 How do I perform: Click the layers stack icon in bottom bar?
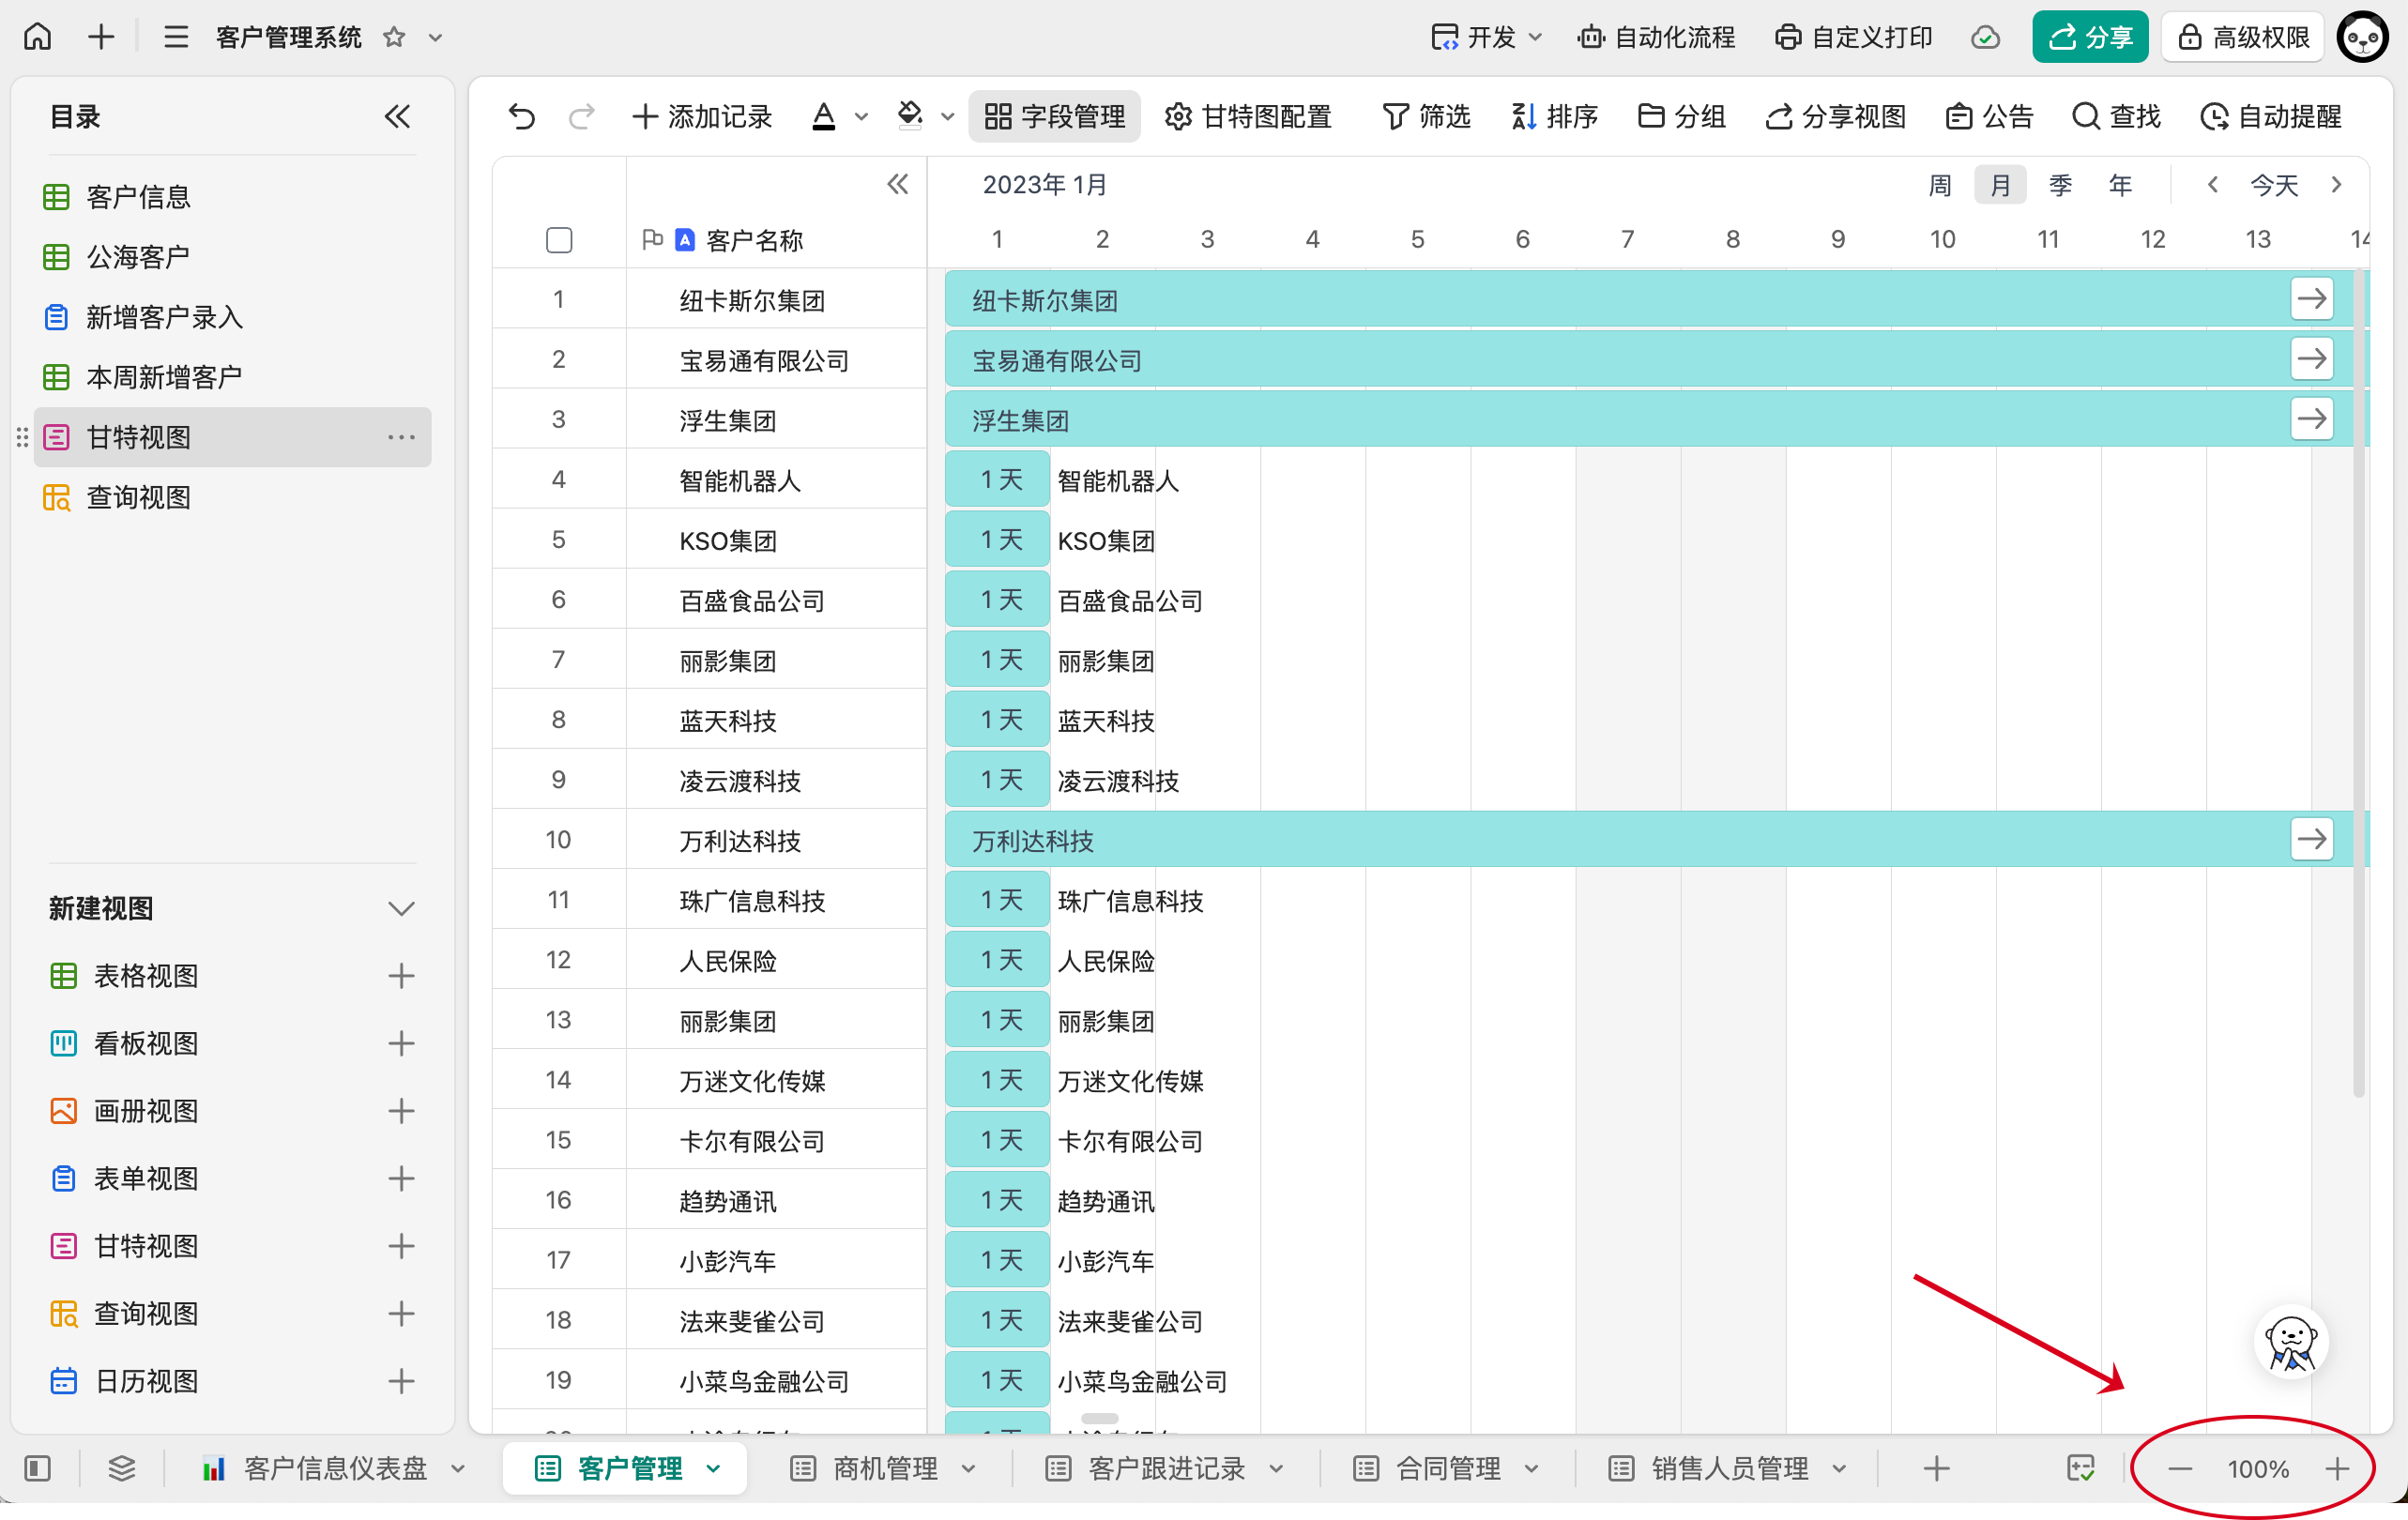tap(122, 1468)
